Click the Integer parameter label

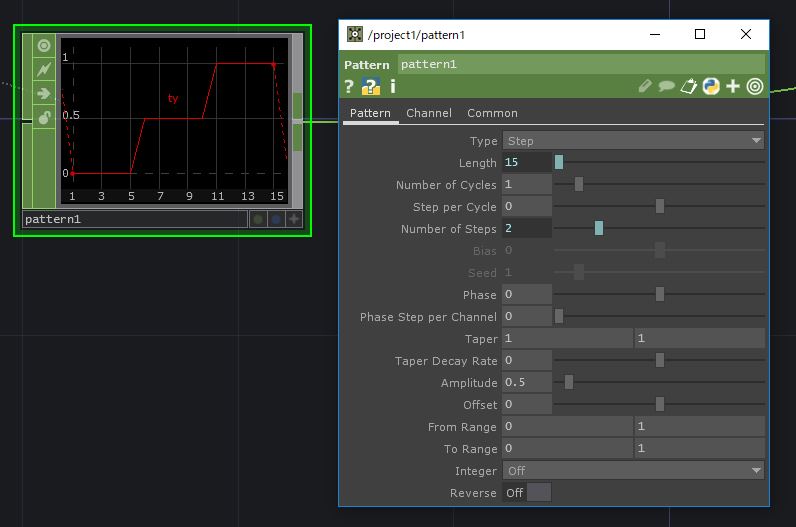tap(476, 471)
